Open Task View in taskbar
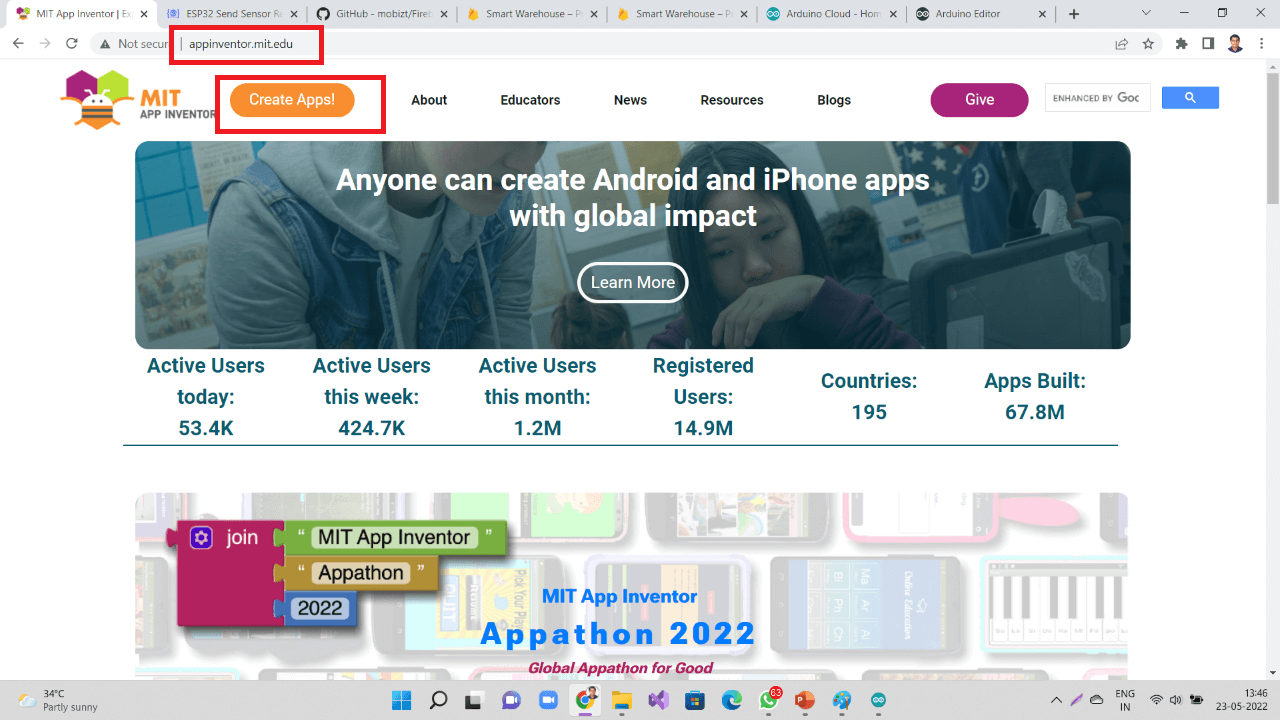1280x720 pixels. pyautogui.click(x=475, y=700)
